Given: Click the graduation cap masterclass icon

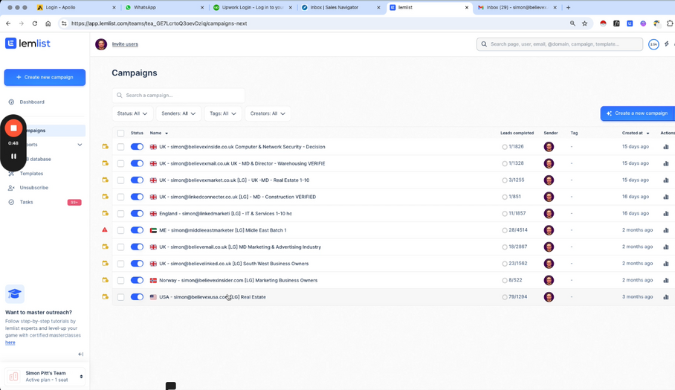Looking at the screenshot, I should tap(15, 294).
